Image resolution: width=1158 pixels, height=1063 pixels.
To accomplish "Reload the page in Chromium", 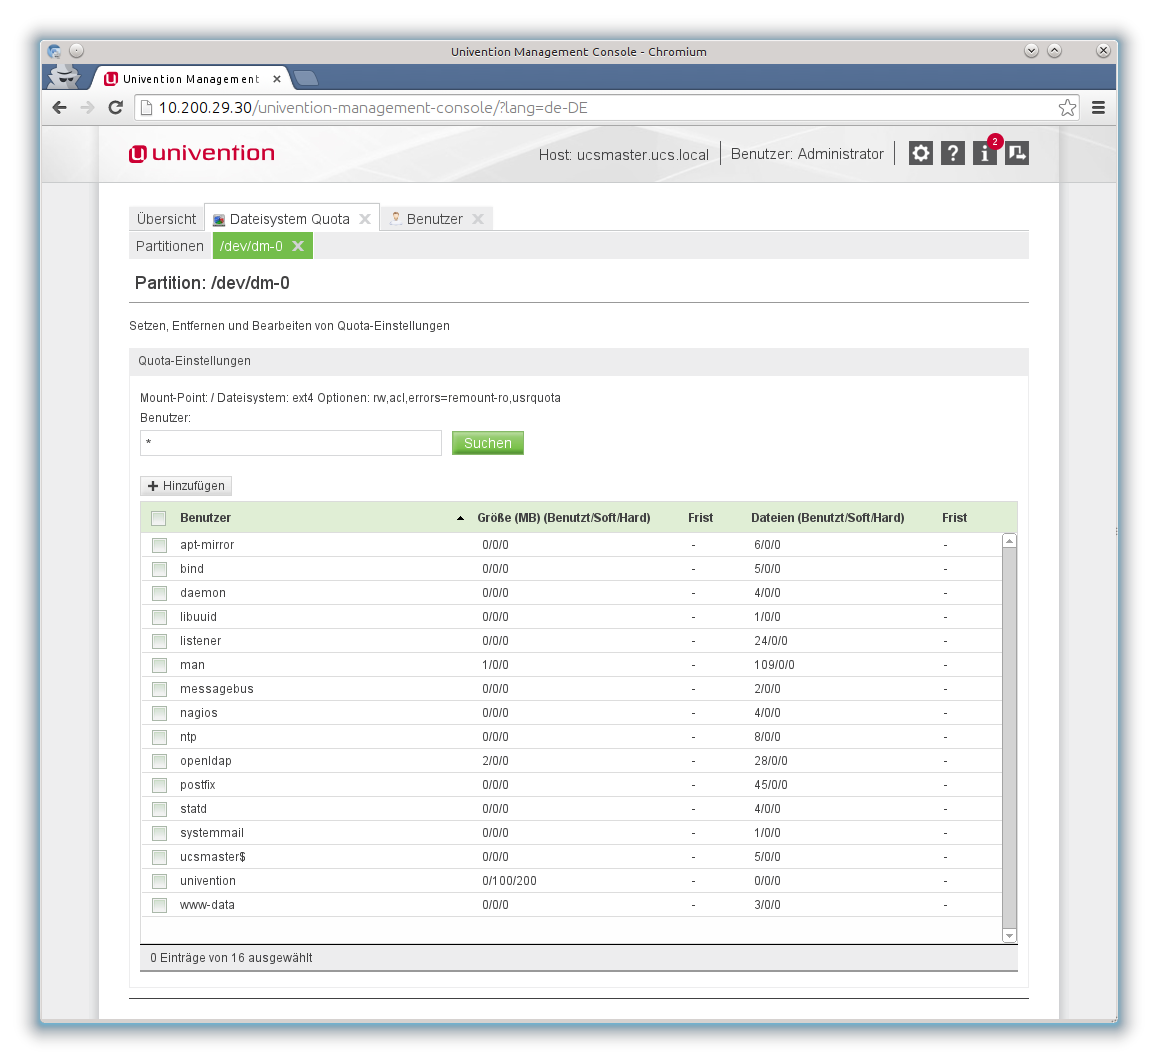I will click(116, 108).
